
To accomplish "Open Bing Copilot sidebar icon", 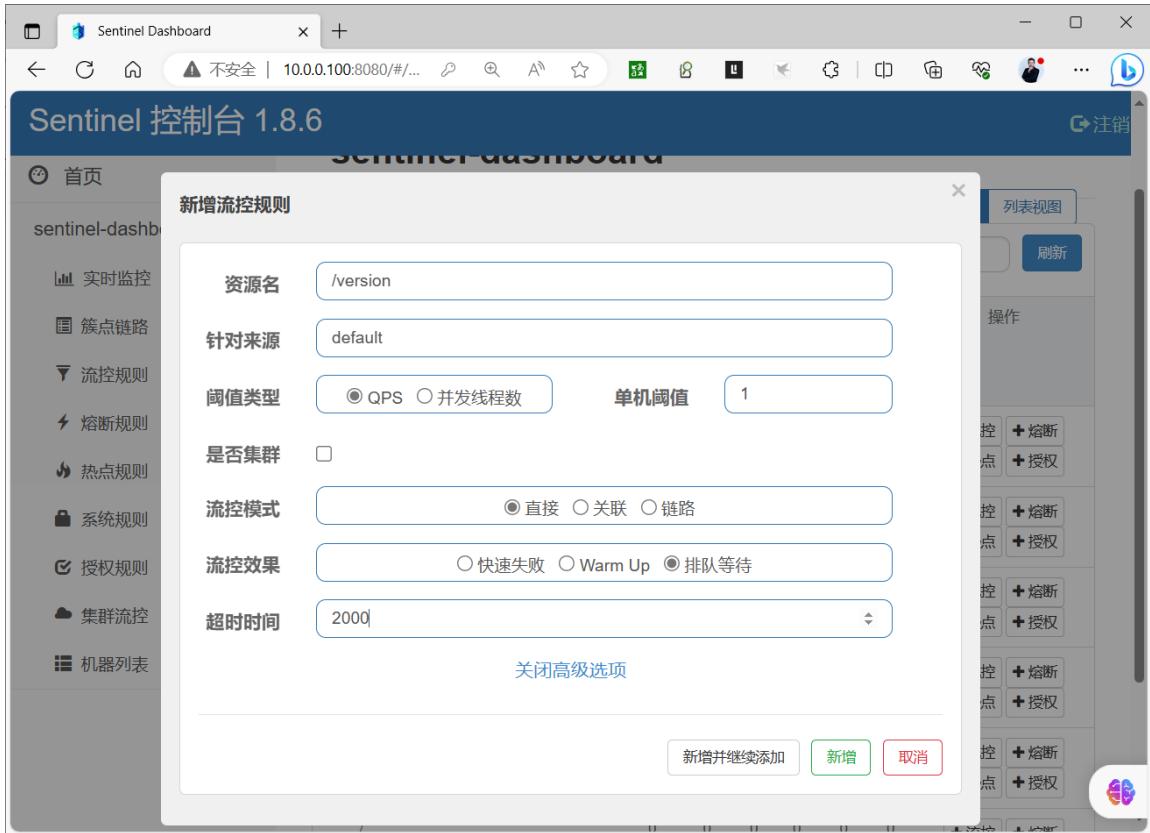I will 1127,70.
